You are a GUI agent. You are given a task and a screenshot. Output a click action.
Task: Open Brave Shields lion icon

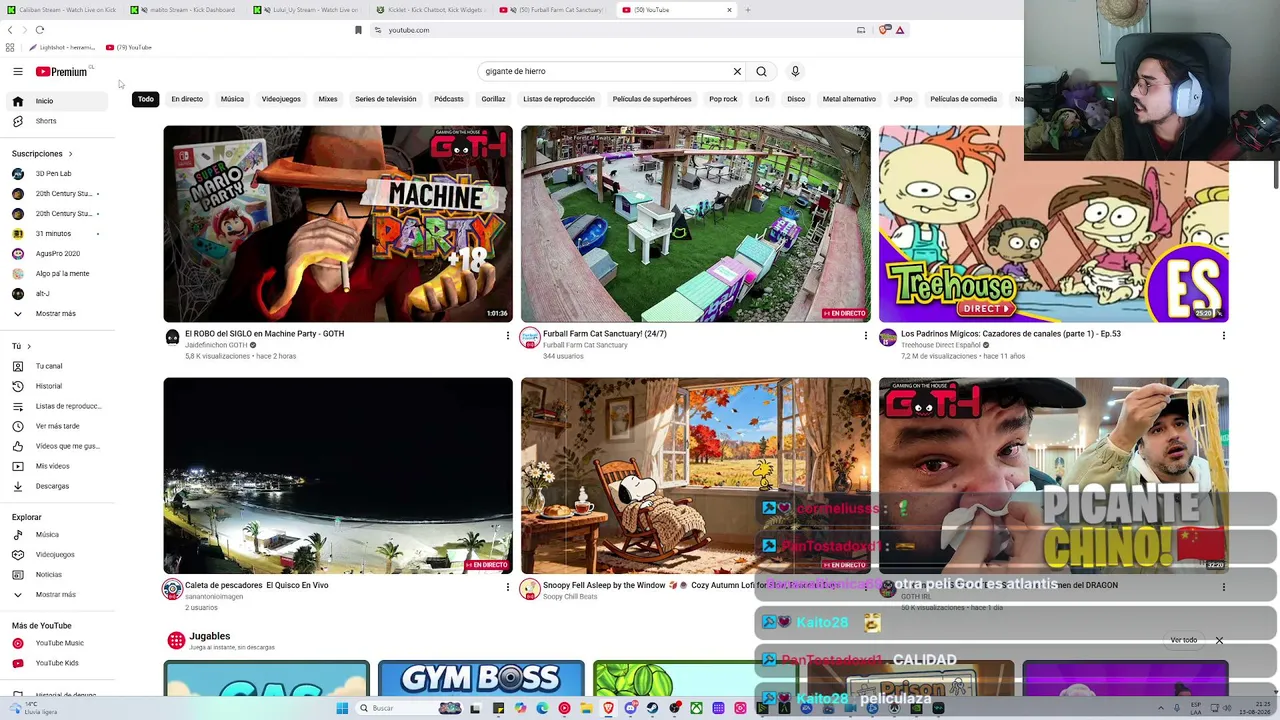pyautogui.click(x=884, y=30)
